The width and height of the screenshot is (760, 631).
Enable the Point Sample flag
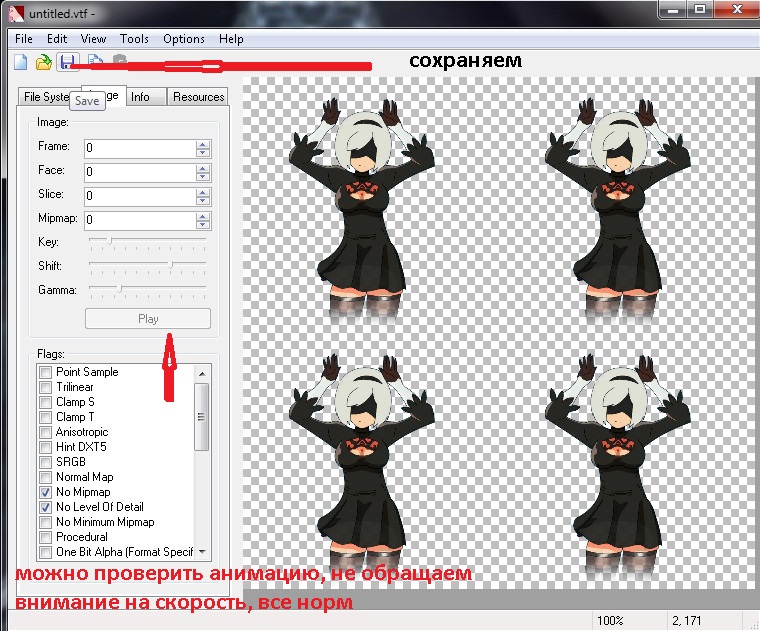[x=46, y=372]
